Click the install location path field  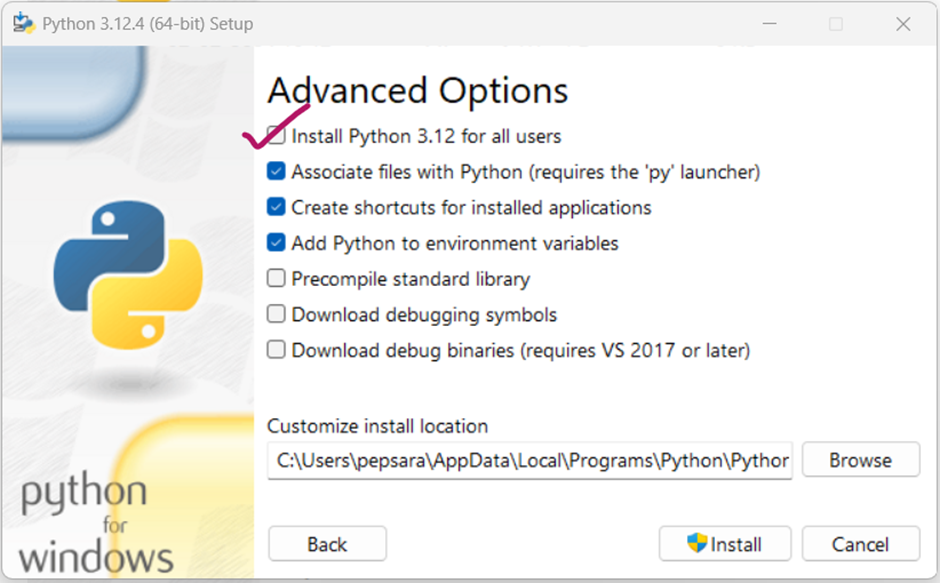point(529,461)
